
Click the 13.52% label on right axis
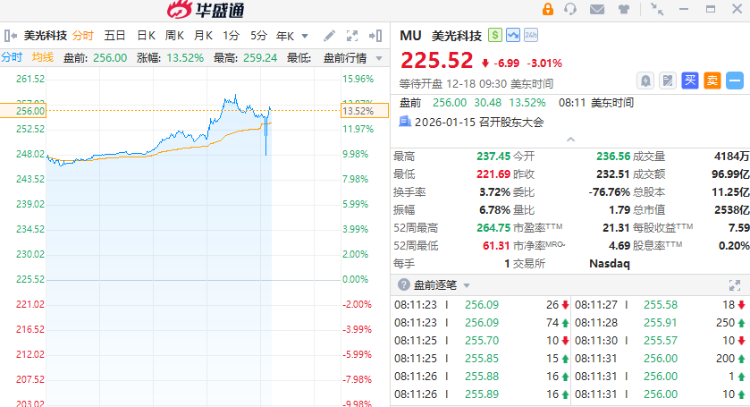pos(364,111)
